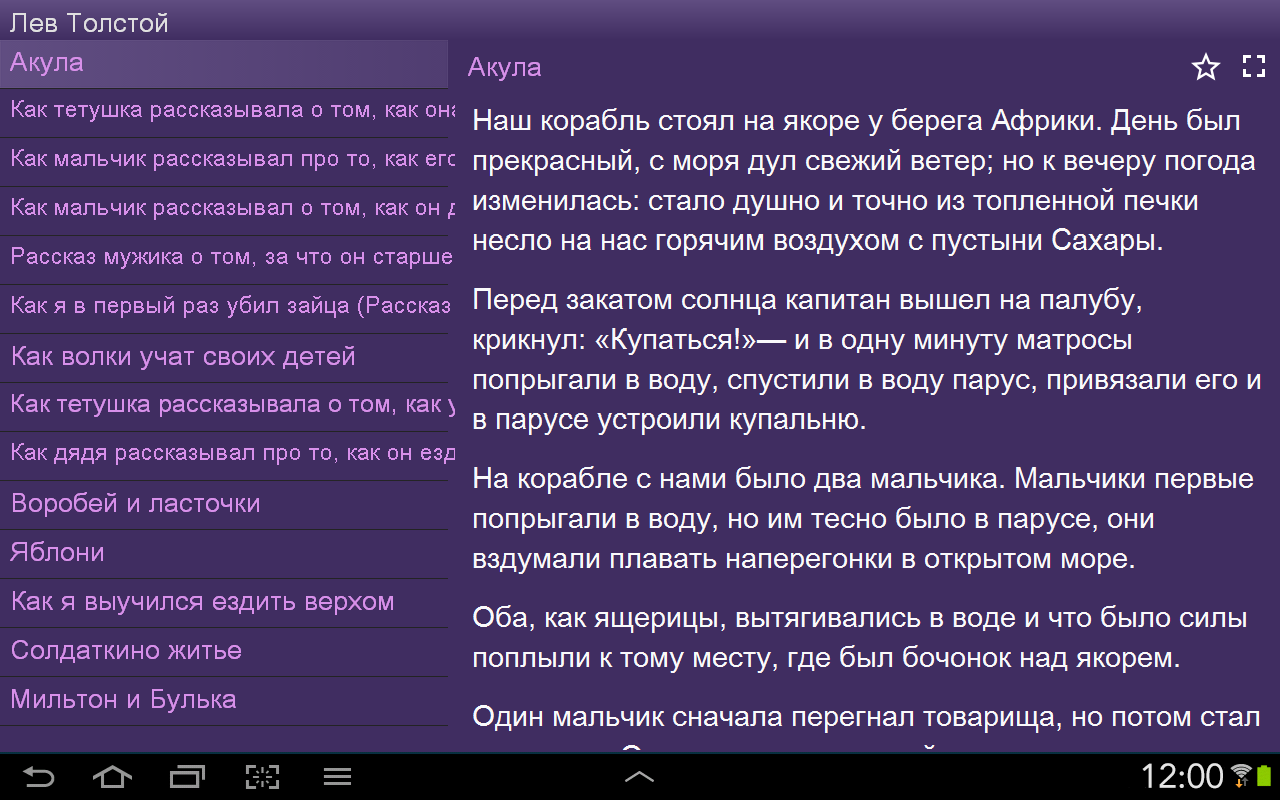Tap the Лев Толстой title at the top
Image resolution: width=1280 pixels, height=800 pixels.
coord(89,23)
